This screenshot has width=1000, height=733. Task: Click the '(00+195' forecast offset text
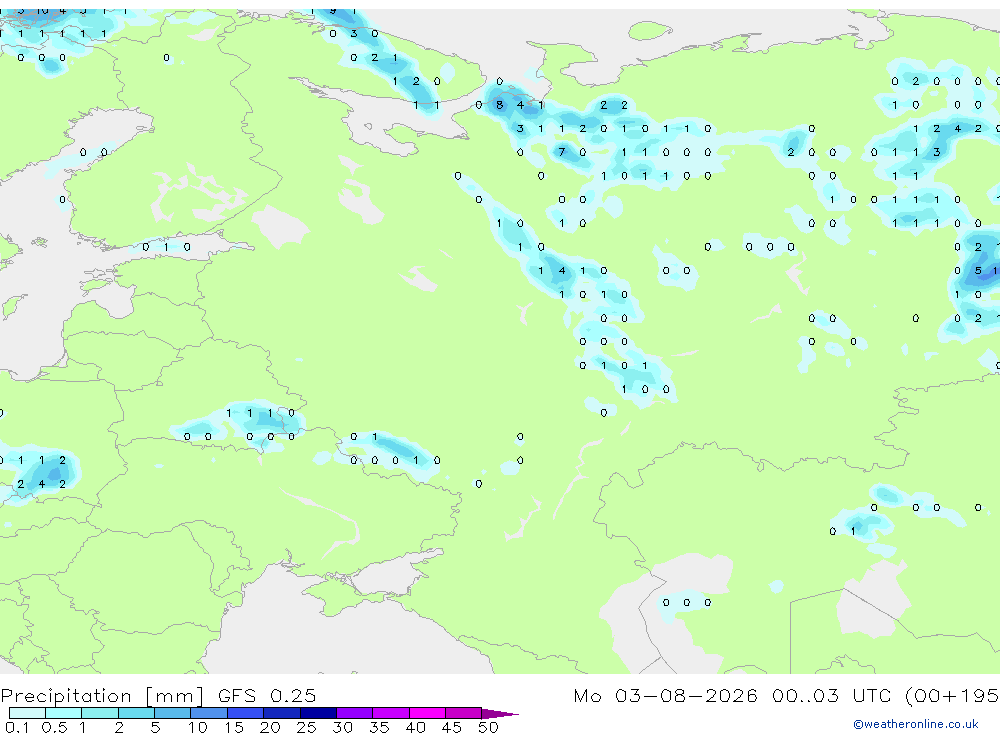point(952,695)
